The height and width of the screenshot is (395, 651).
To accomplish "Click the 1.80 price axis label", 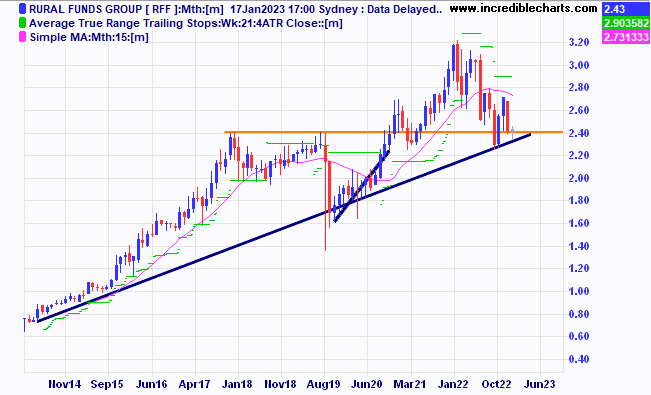I will [579, 200].
